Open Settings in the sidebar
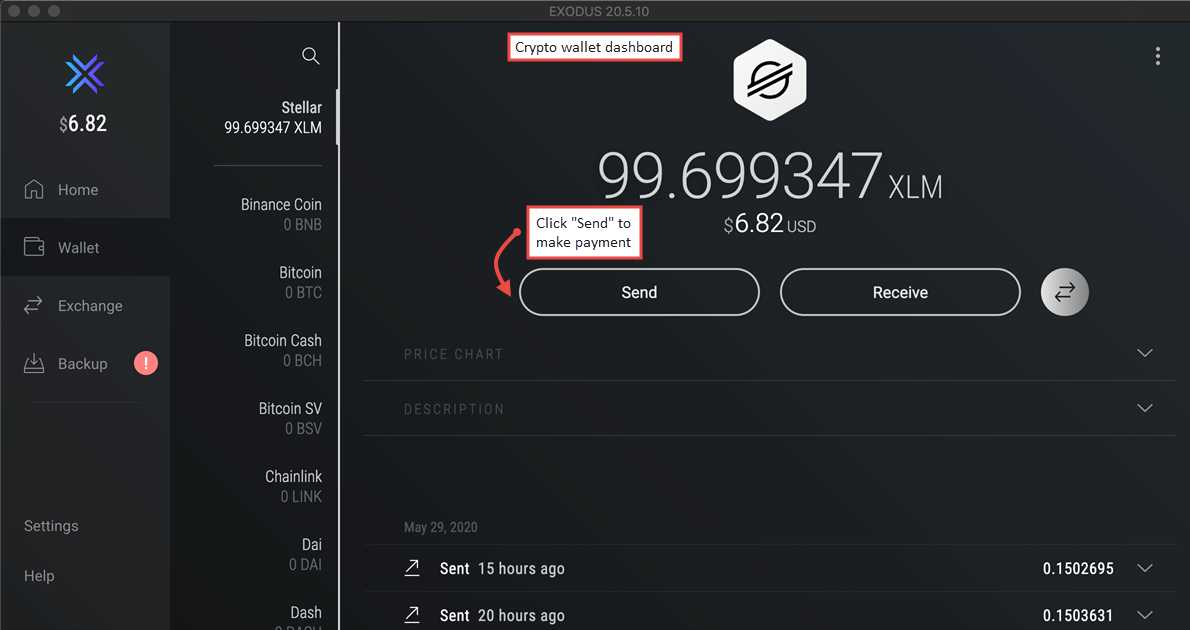This screenshot has width=1190, height=630. [51, 526]
